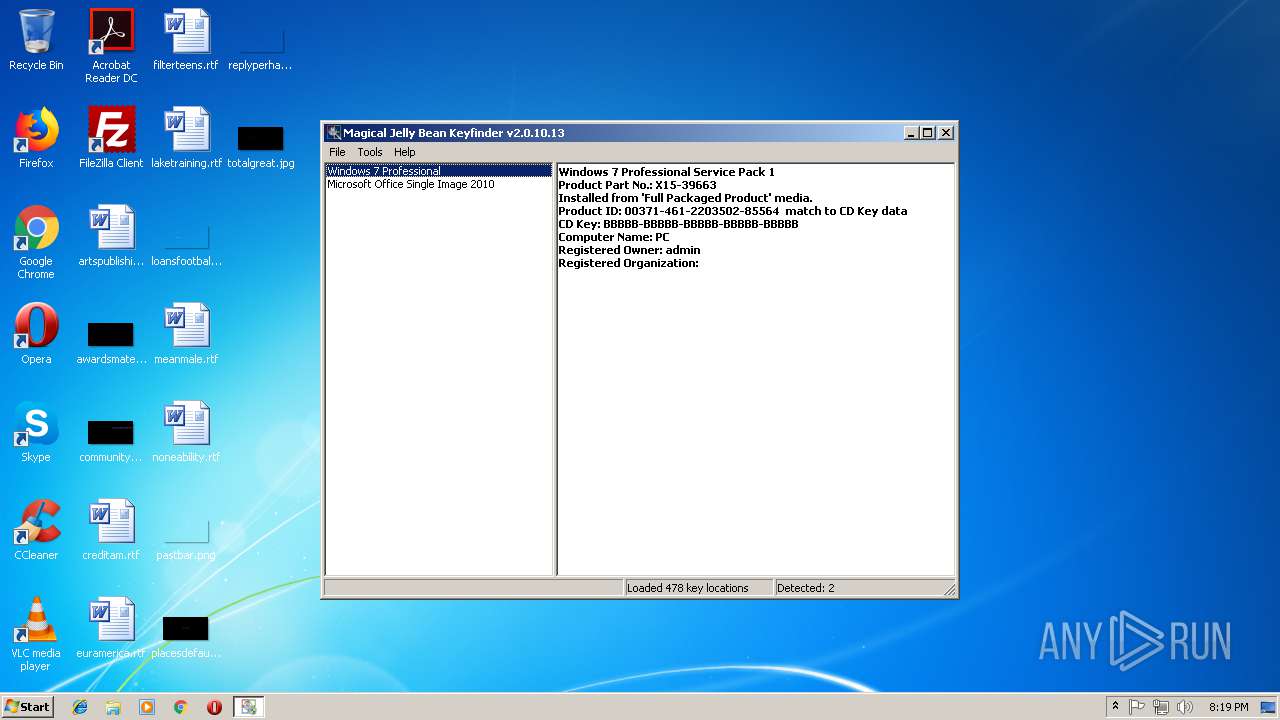Open FileZilla Client shortcut
Viewport: 1280px width, 720px height.
[x=111, y=138]
